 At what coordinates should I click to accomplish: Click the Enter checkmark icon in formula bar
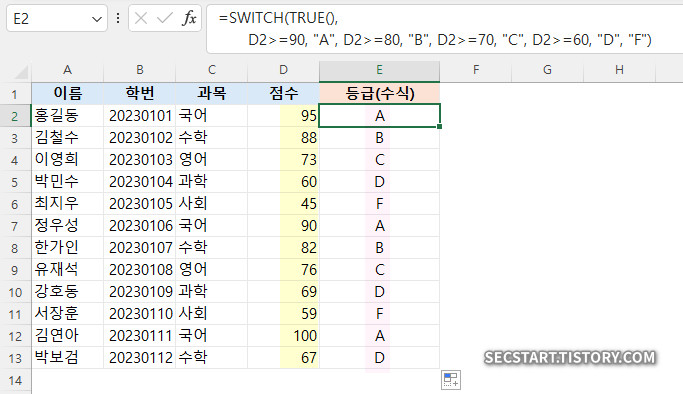pyautogui.click(x=165, y=18)
